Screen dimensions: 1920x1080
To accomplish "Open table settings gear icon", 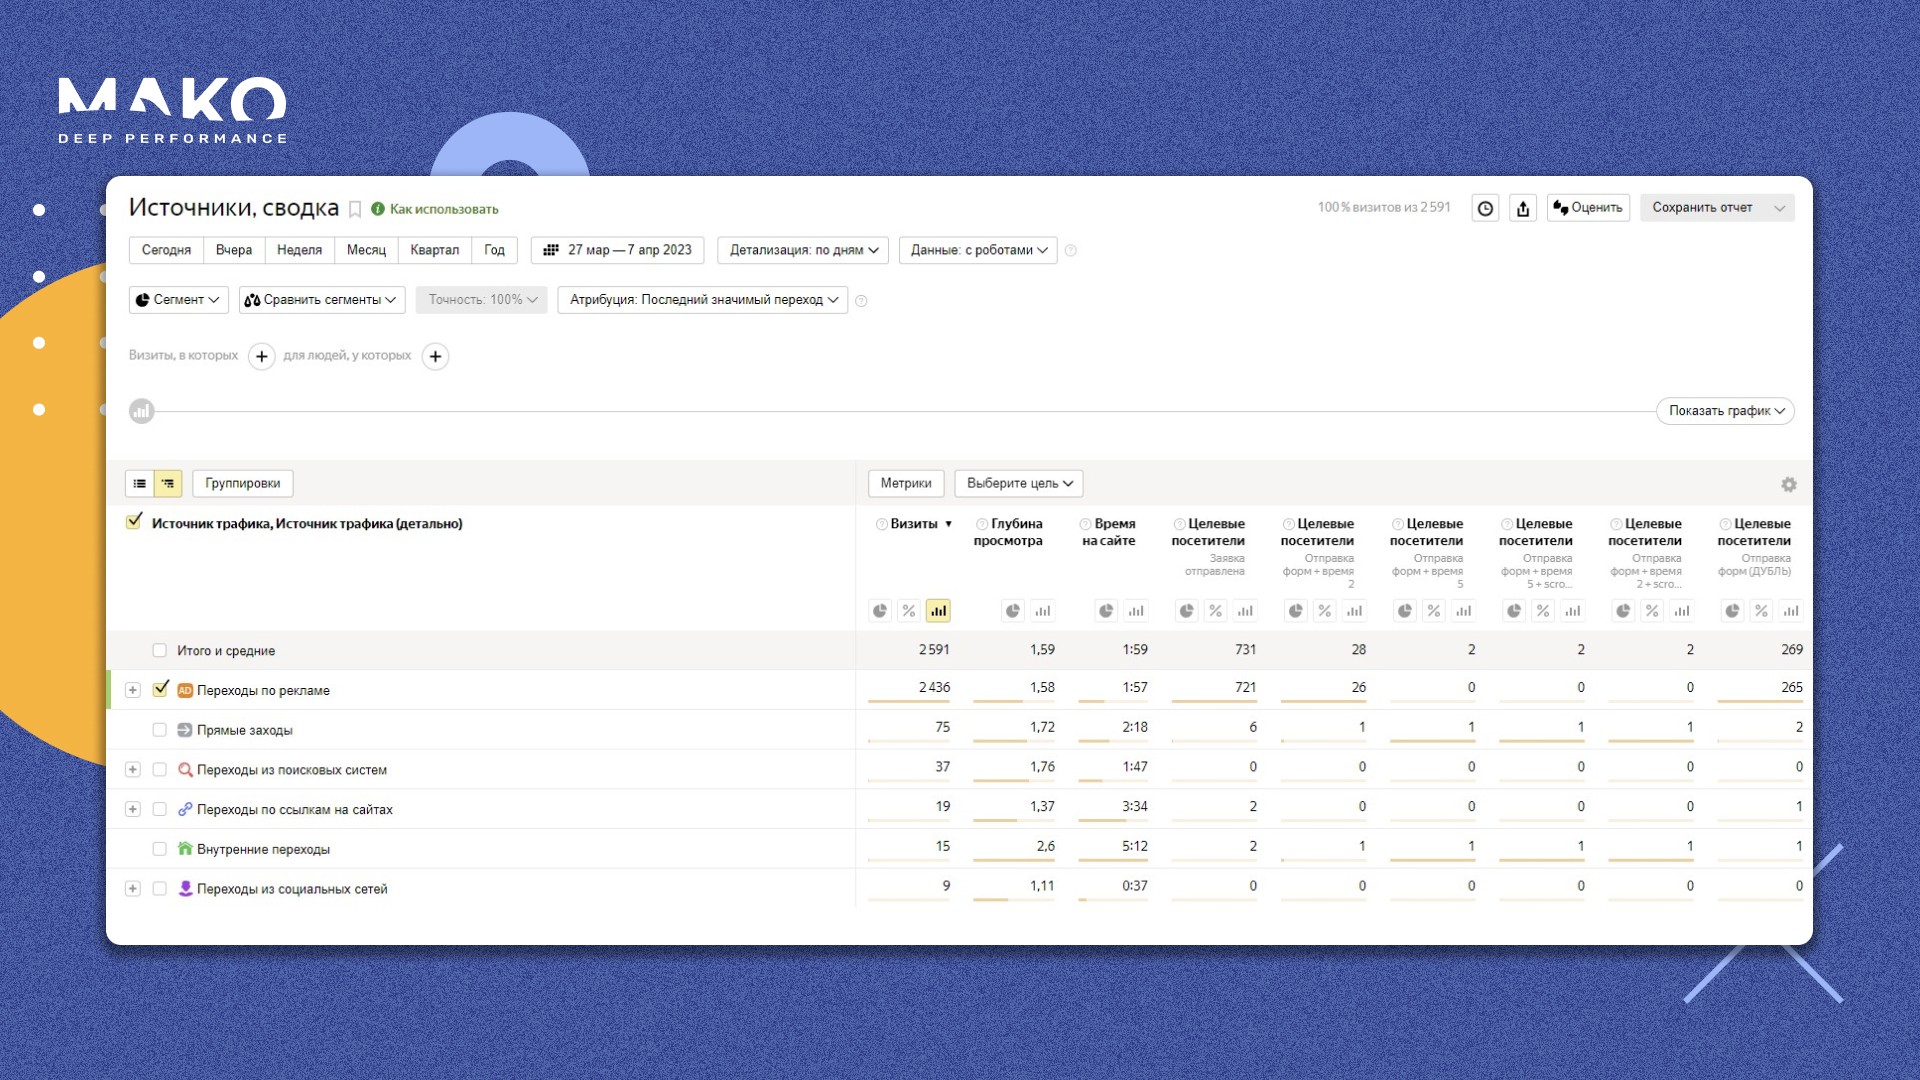I will tap(1788, 484).
